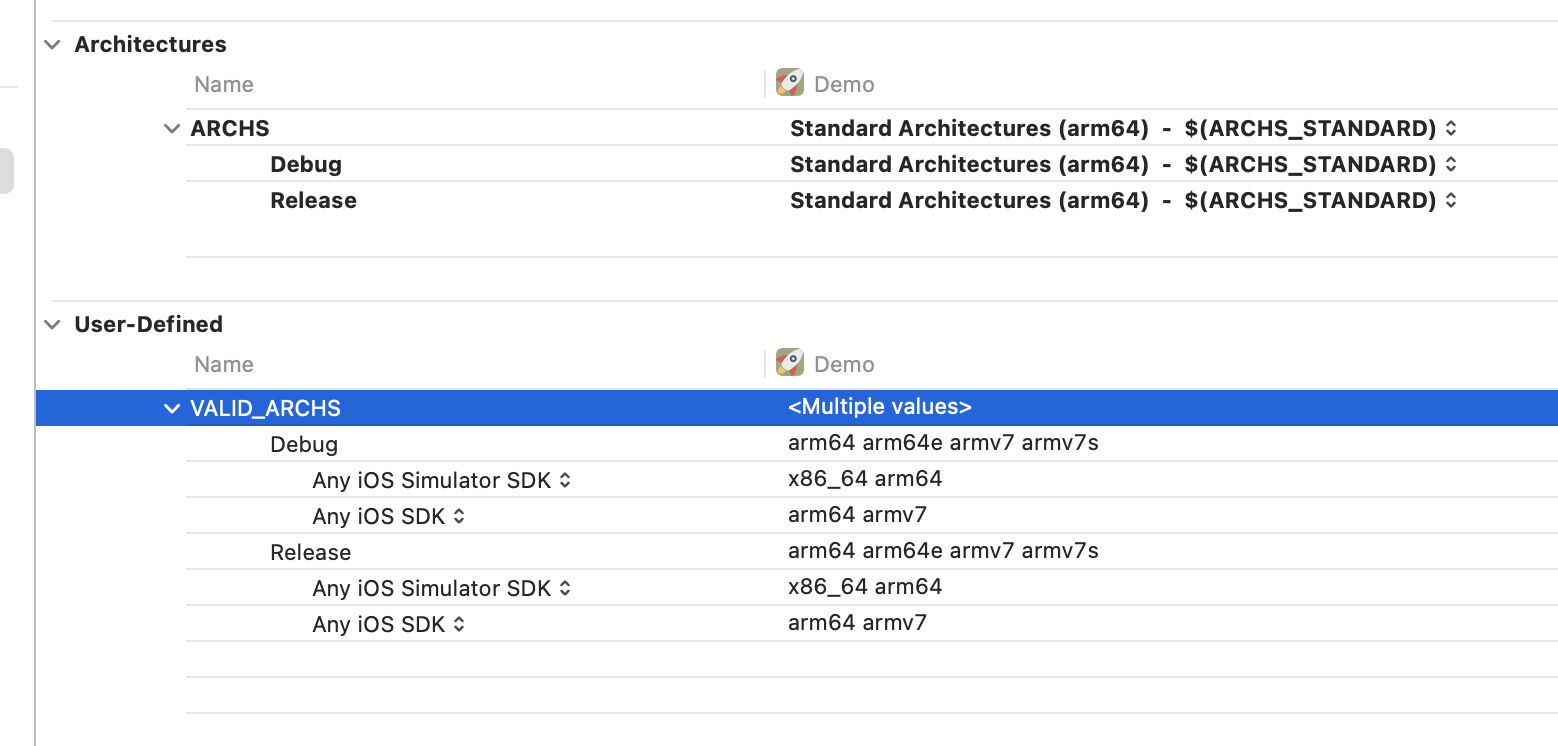
Task: Edit Release value 'arm64 arm64e armv7 armv7s'
Action: coord(943,551)
